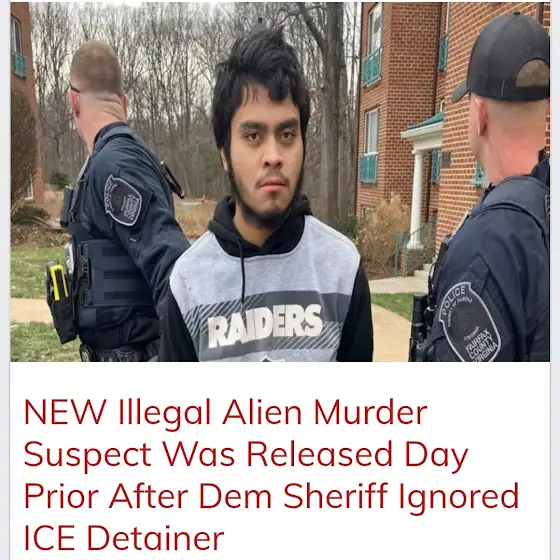Click the Fairfax County police patch at right
560x560 pixels.
click(469, 322)
